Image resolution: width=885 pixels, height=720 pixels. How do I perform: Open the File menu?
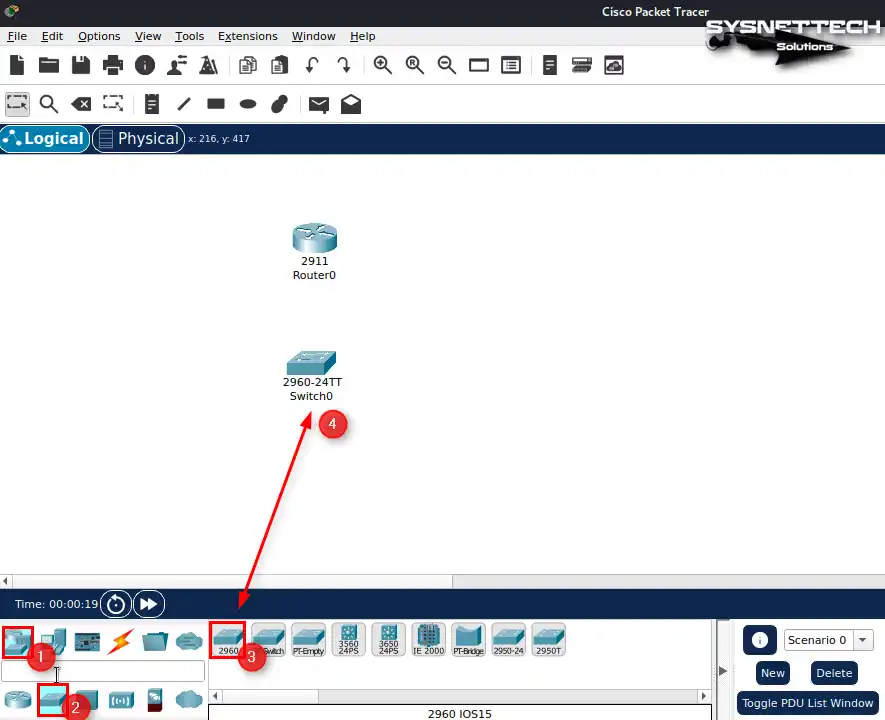[17, 36]
